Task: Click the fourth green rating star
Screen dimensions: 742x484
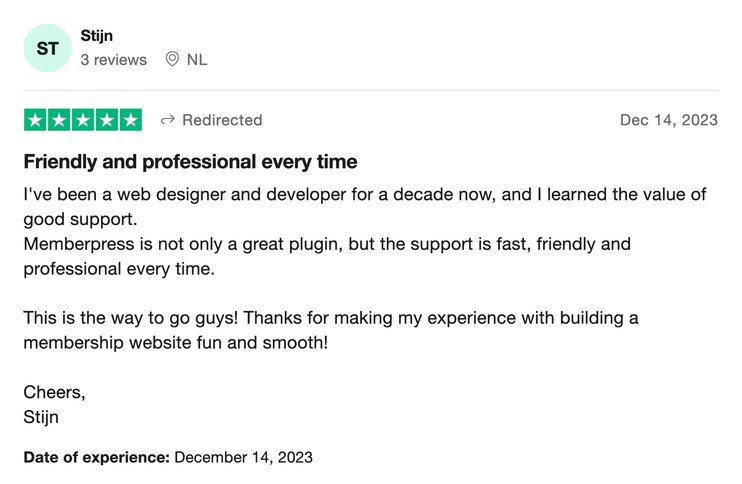Action: (107, 120)
